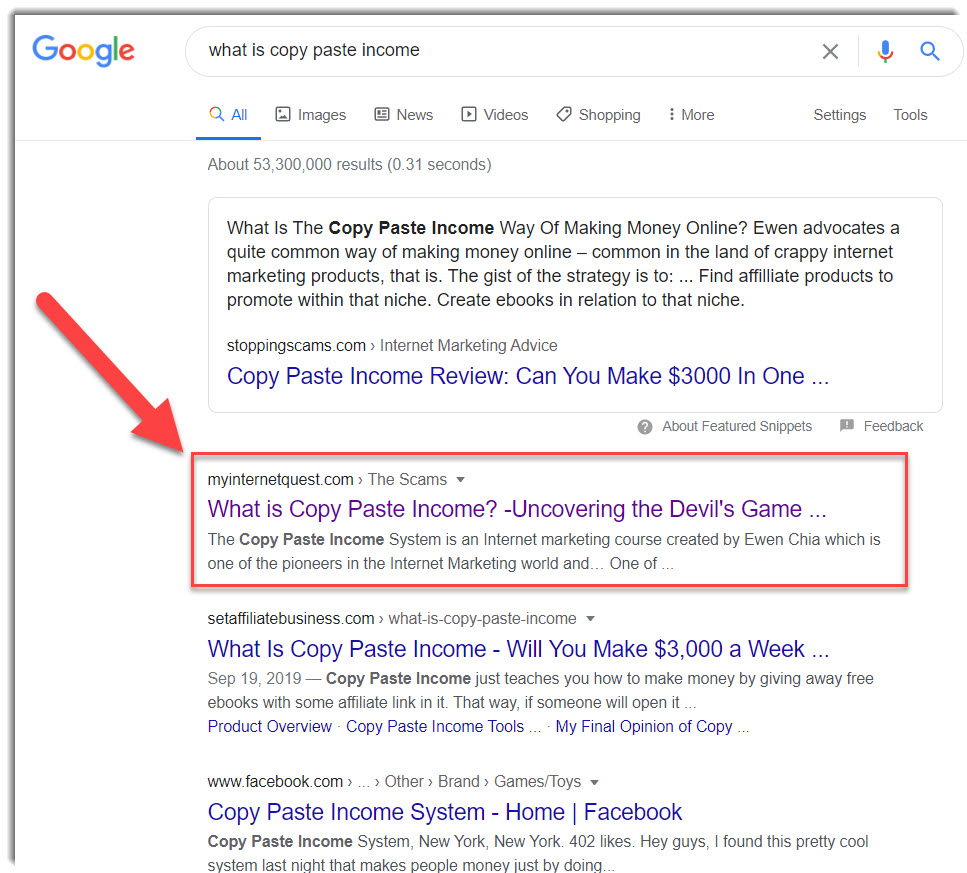Click www.facebook.com breadcrumb text

point(275,782)
